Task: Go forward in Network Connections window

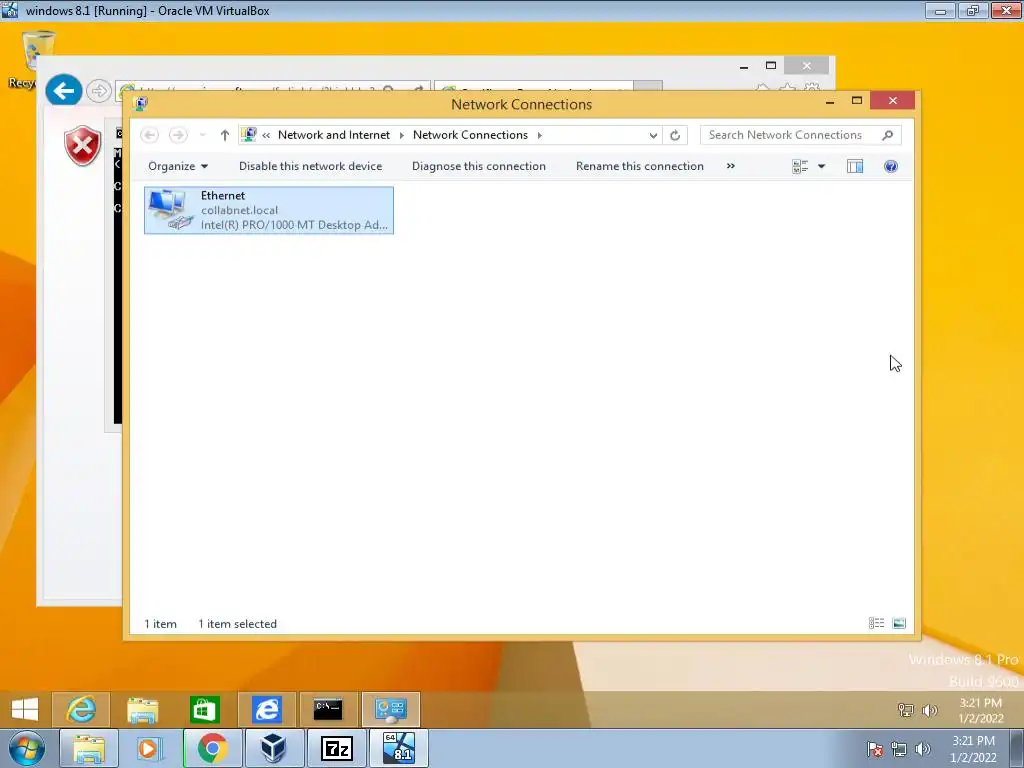Action: point(178,135)
